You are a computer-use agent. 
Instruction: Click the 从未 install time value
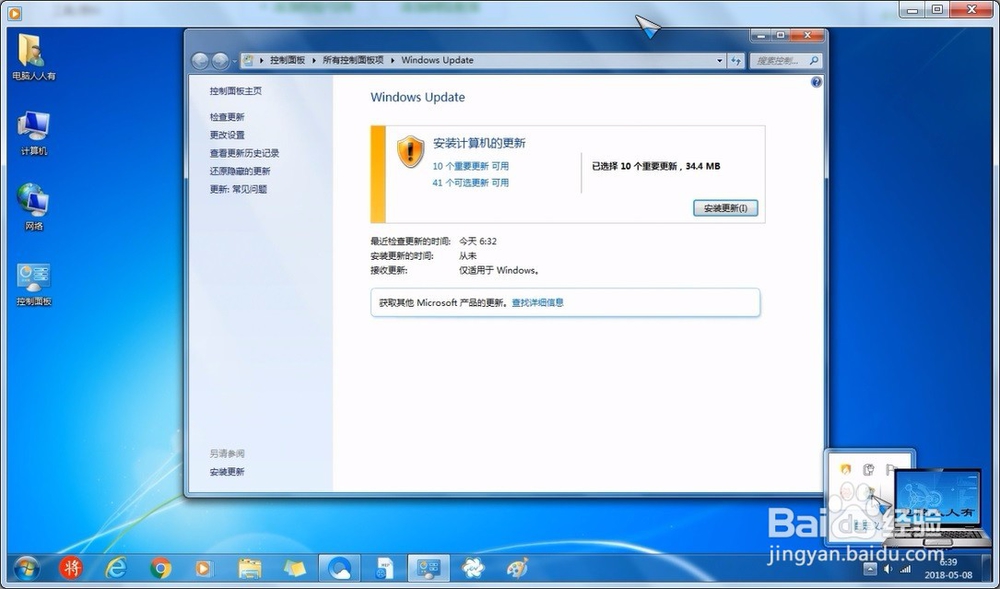click(x=467, y=256)
